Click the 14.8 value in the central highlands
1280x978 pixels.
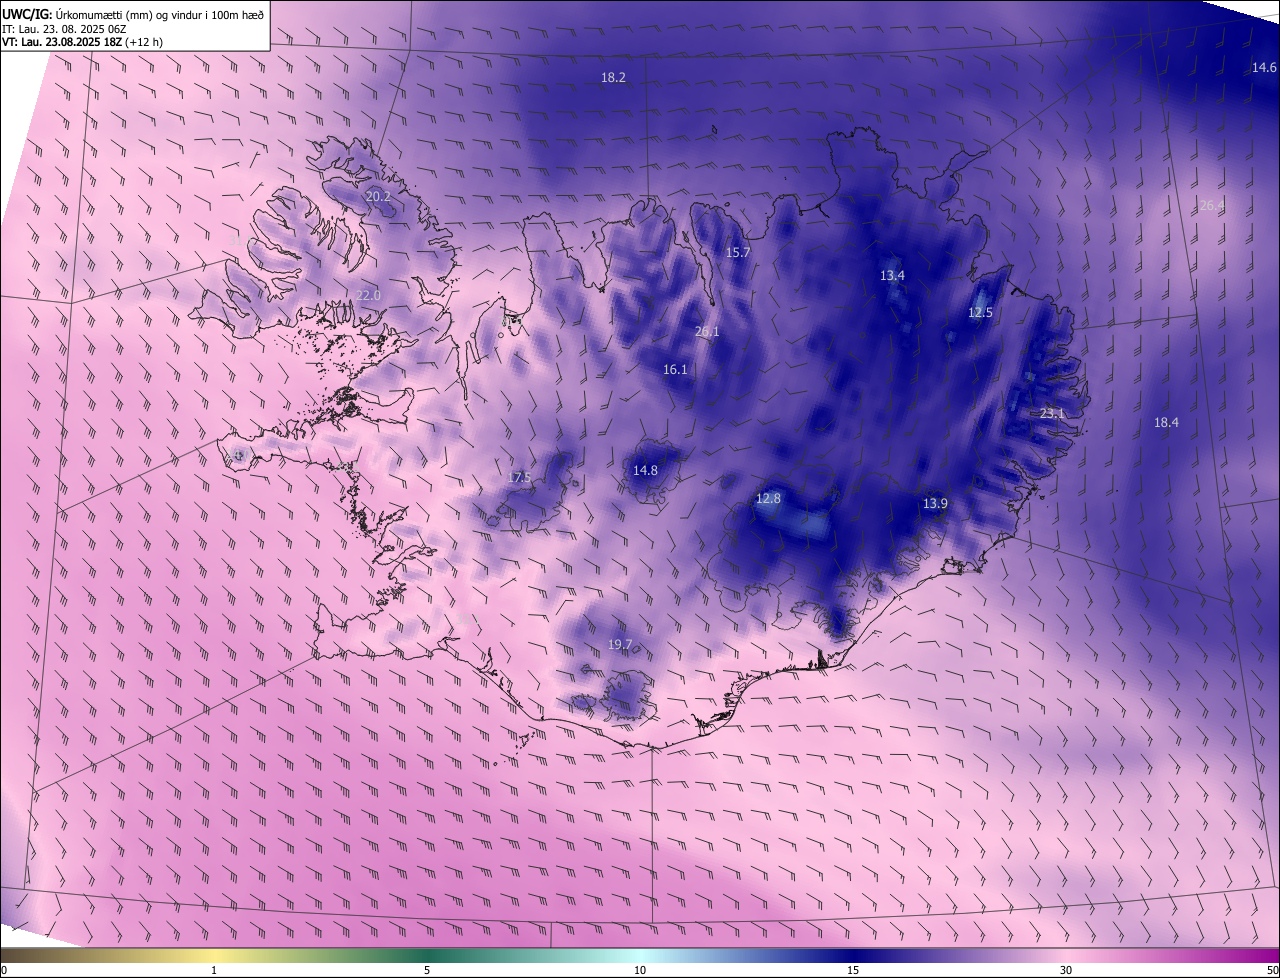(x=645, y=470)
